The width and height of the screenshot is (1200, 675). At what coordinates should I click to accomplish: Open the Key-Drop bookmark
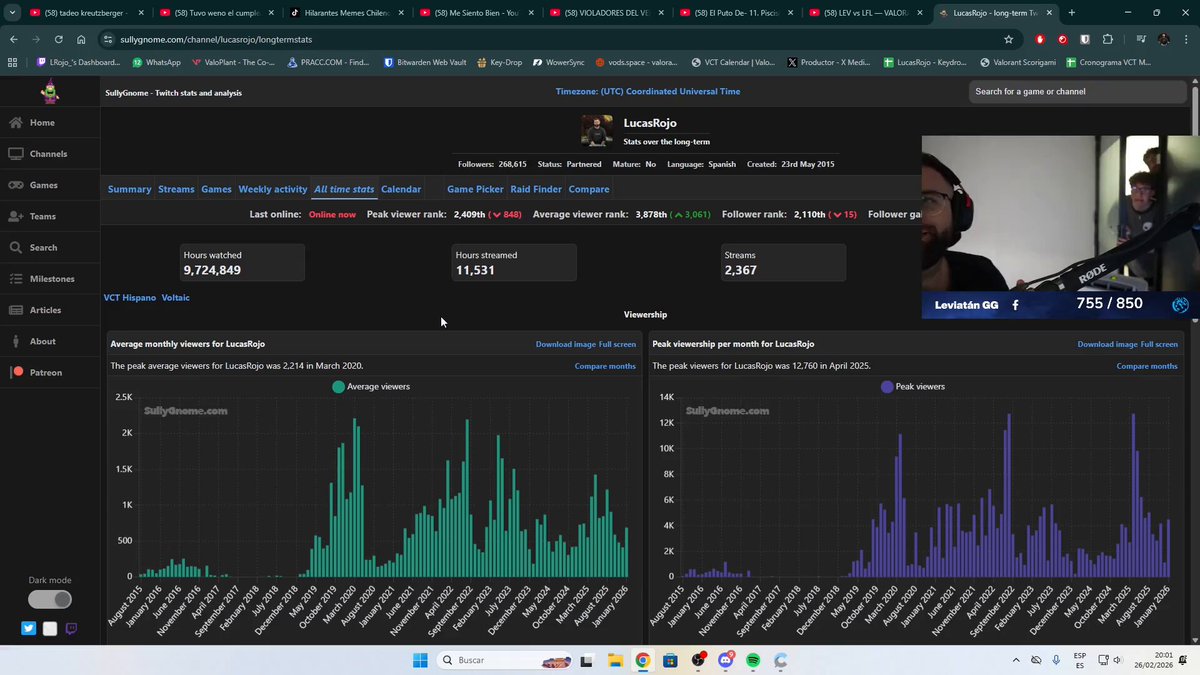coord(499,62)
